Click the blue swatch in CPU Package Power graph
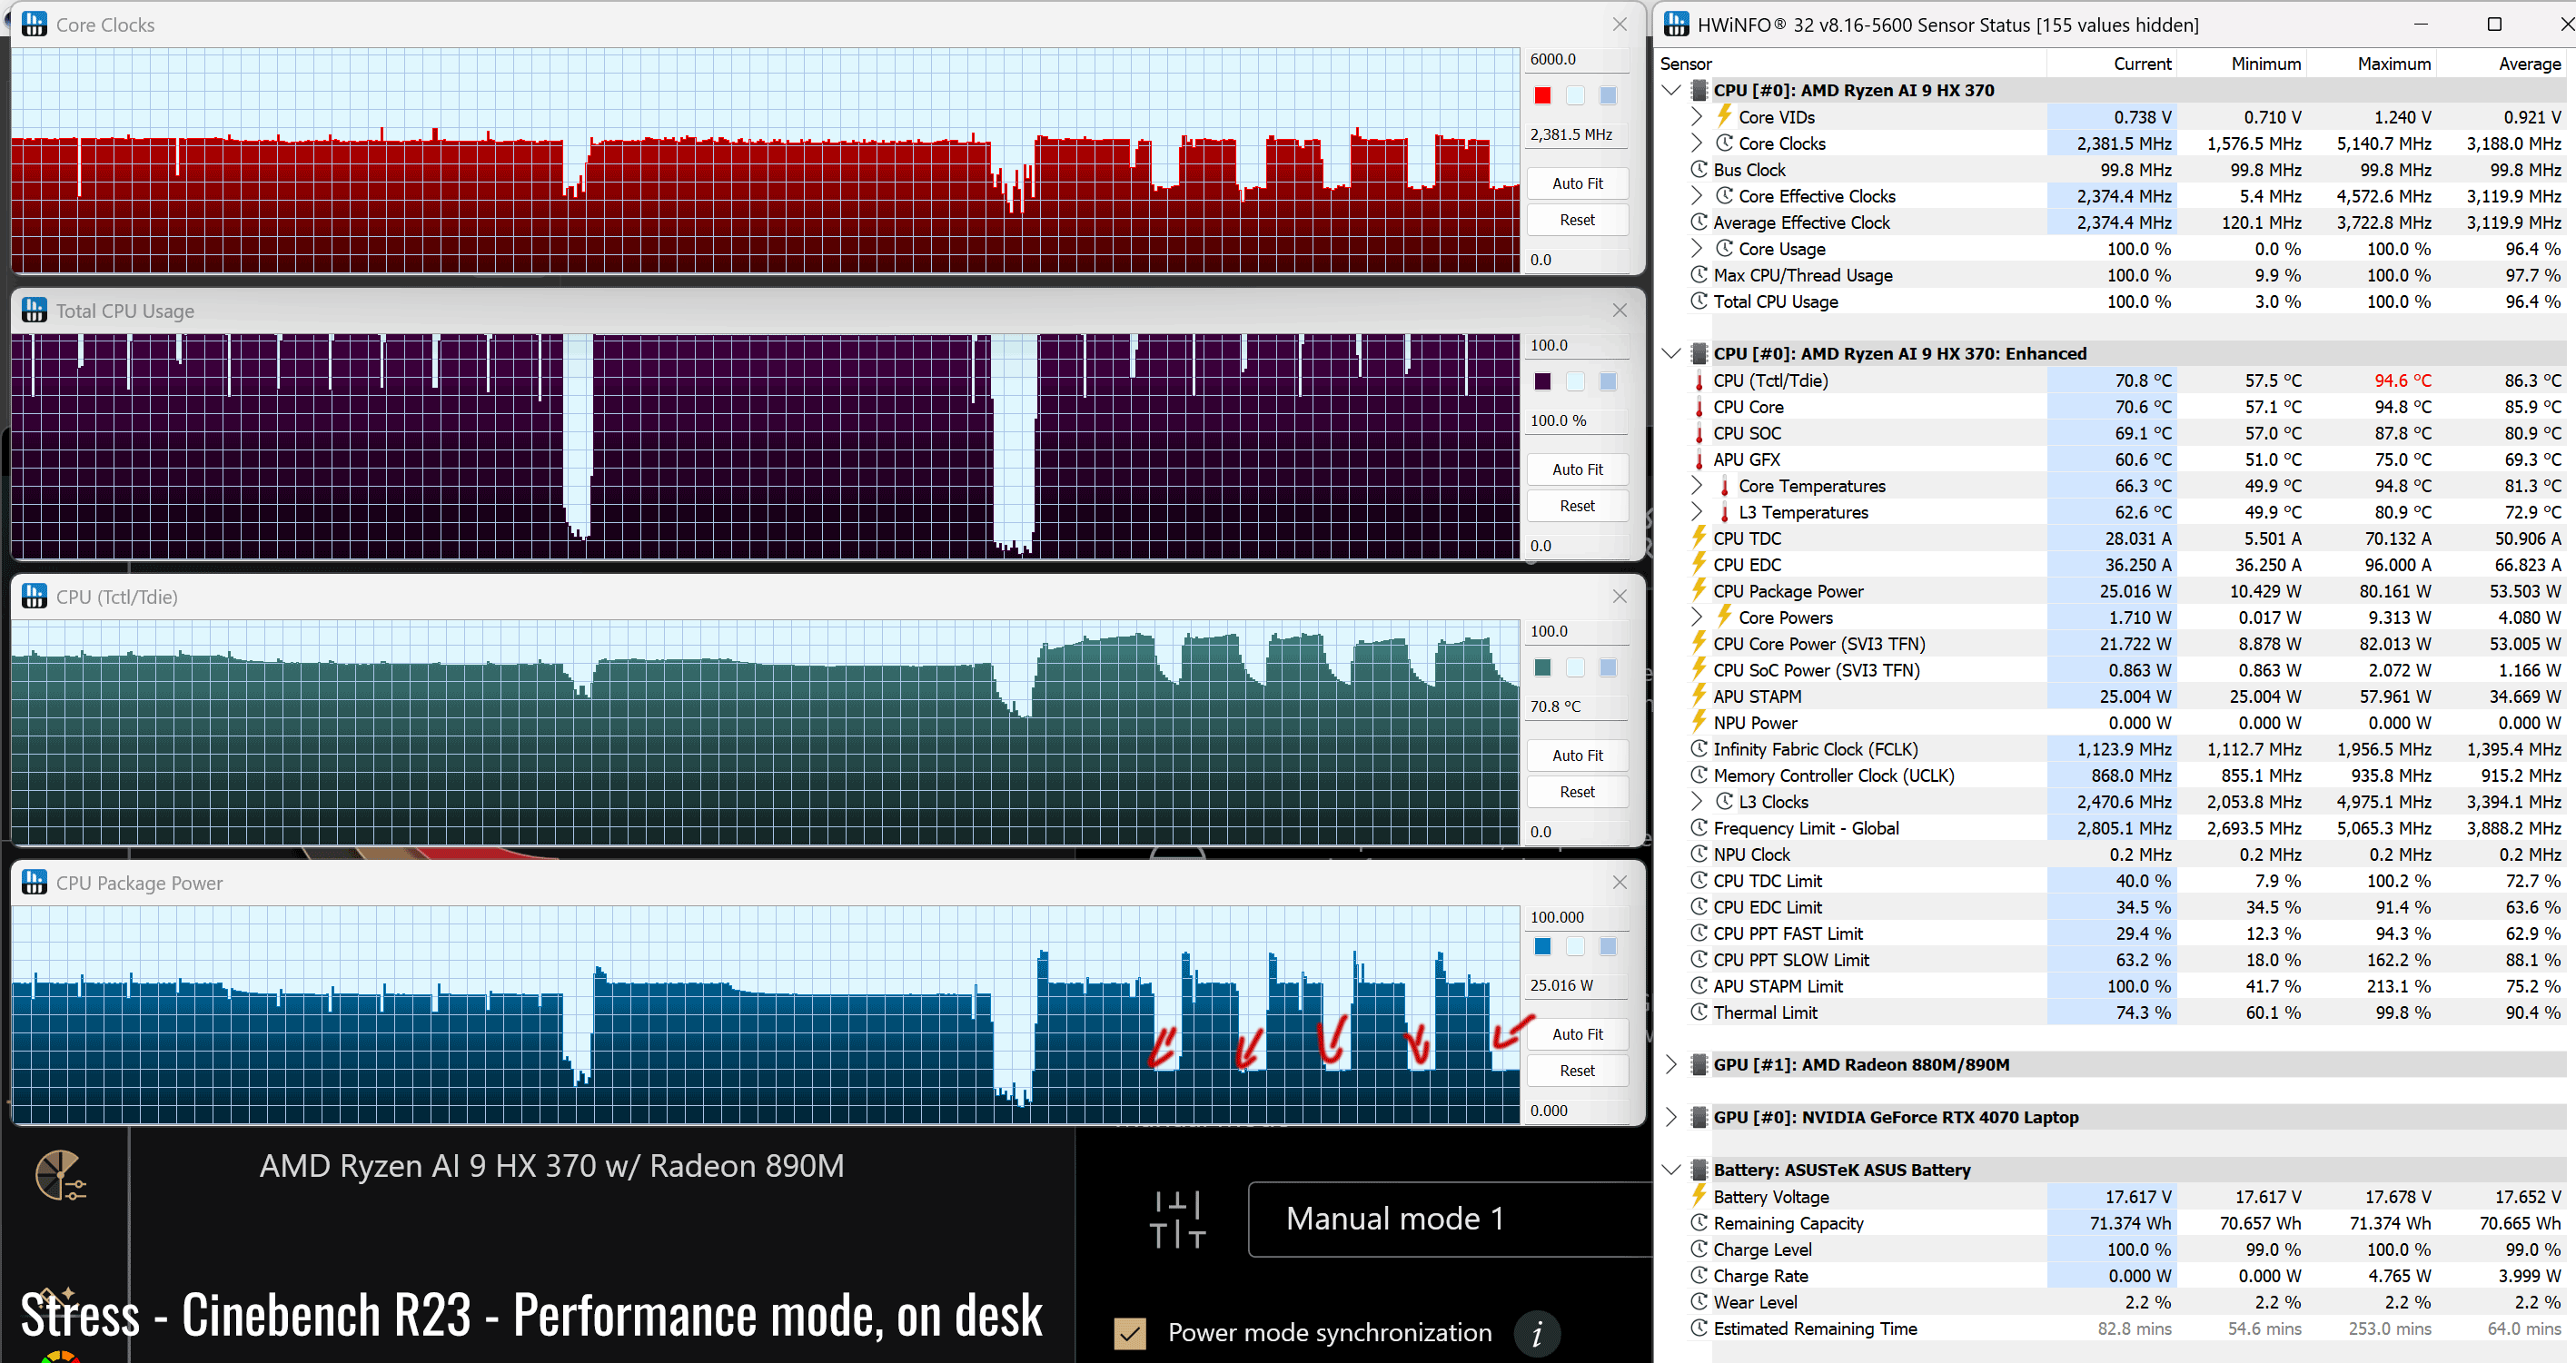This screenshot has height=1363, width=2576. (x=1542, y=946)
